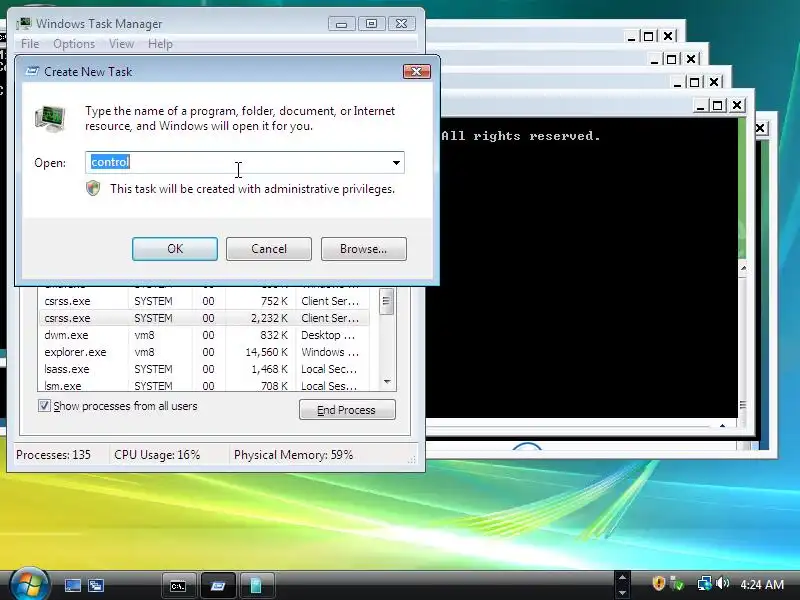Click the 4:24 AM clock
The image size is (800, 600).
click(762, 584)
